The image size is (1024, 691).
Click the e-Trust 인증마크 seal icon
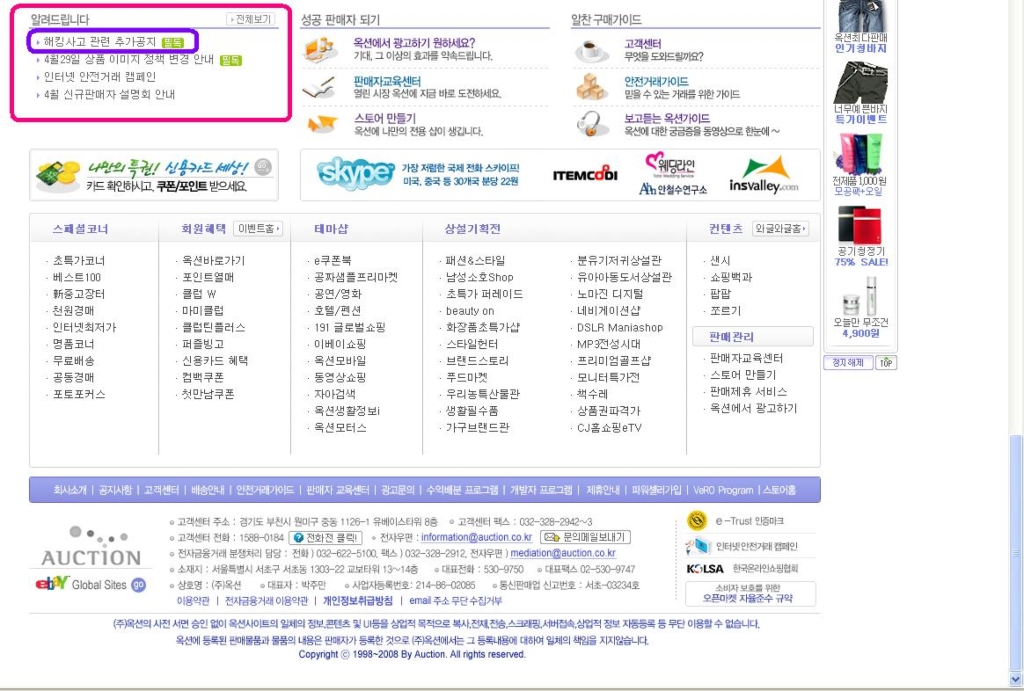click(697, 521)
